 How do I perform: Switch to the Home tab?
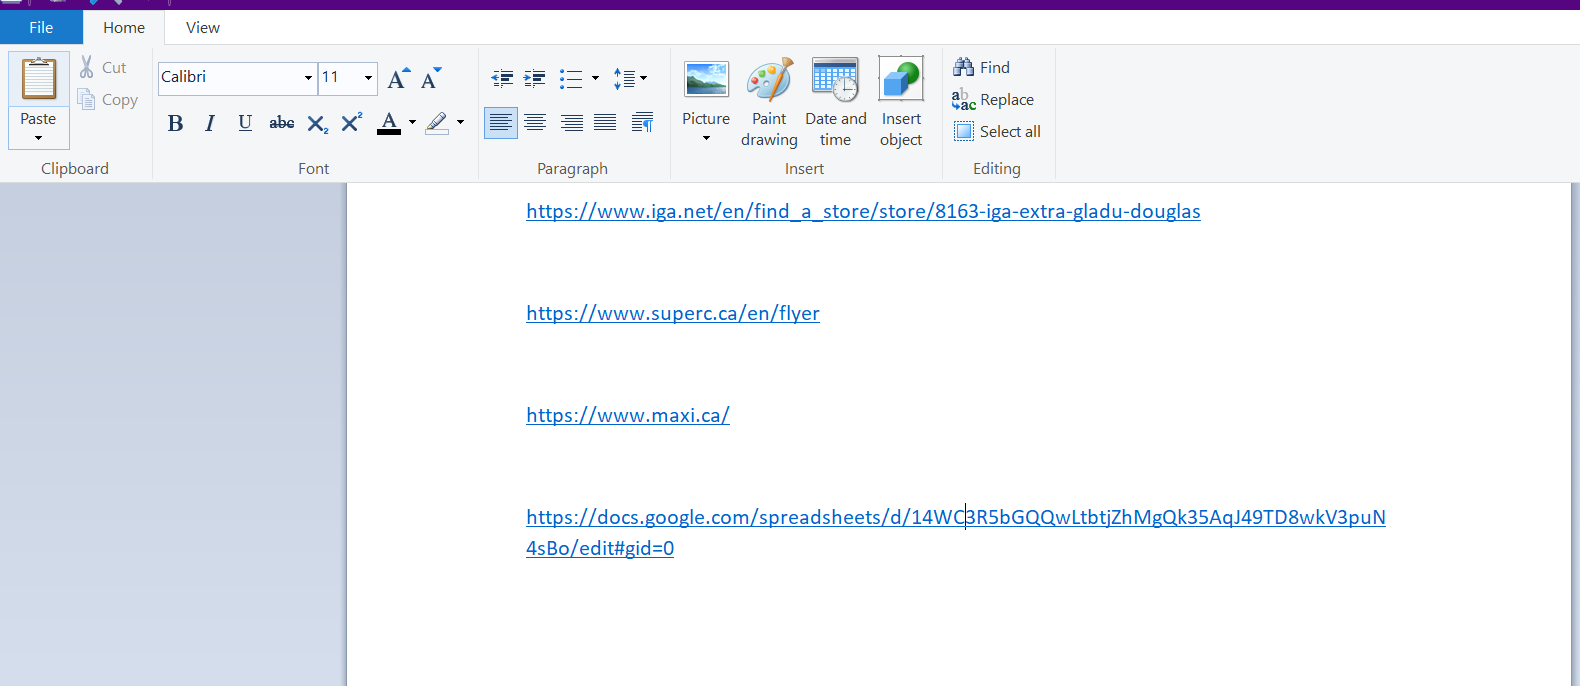coord(124,28)
